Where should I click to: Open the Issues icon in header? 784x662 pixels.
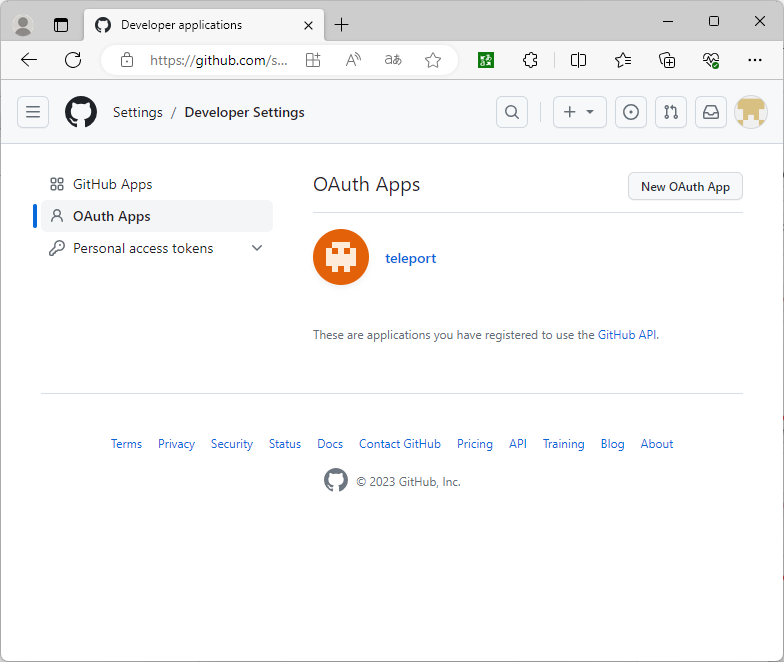click(630, 112)
